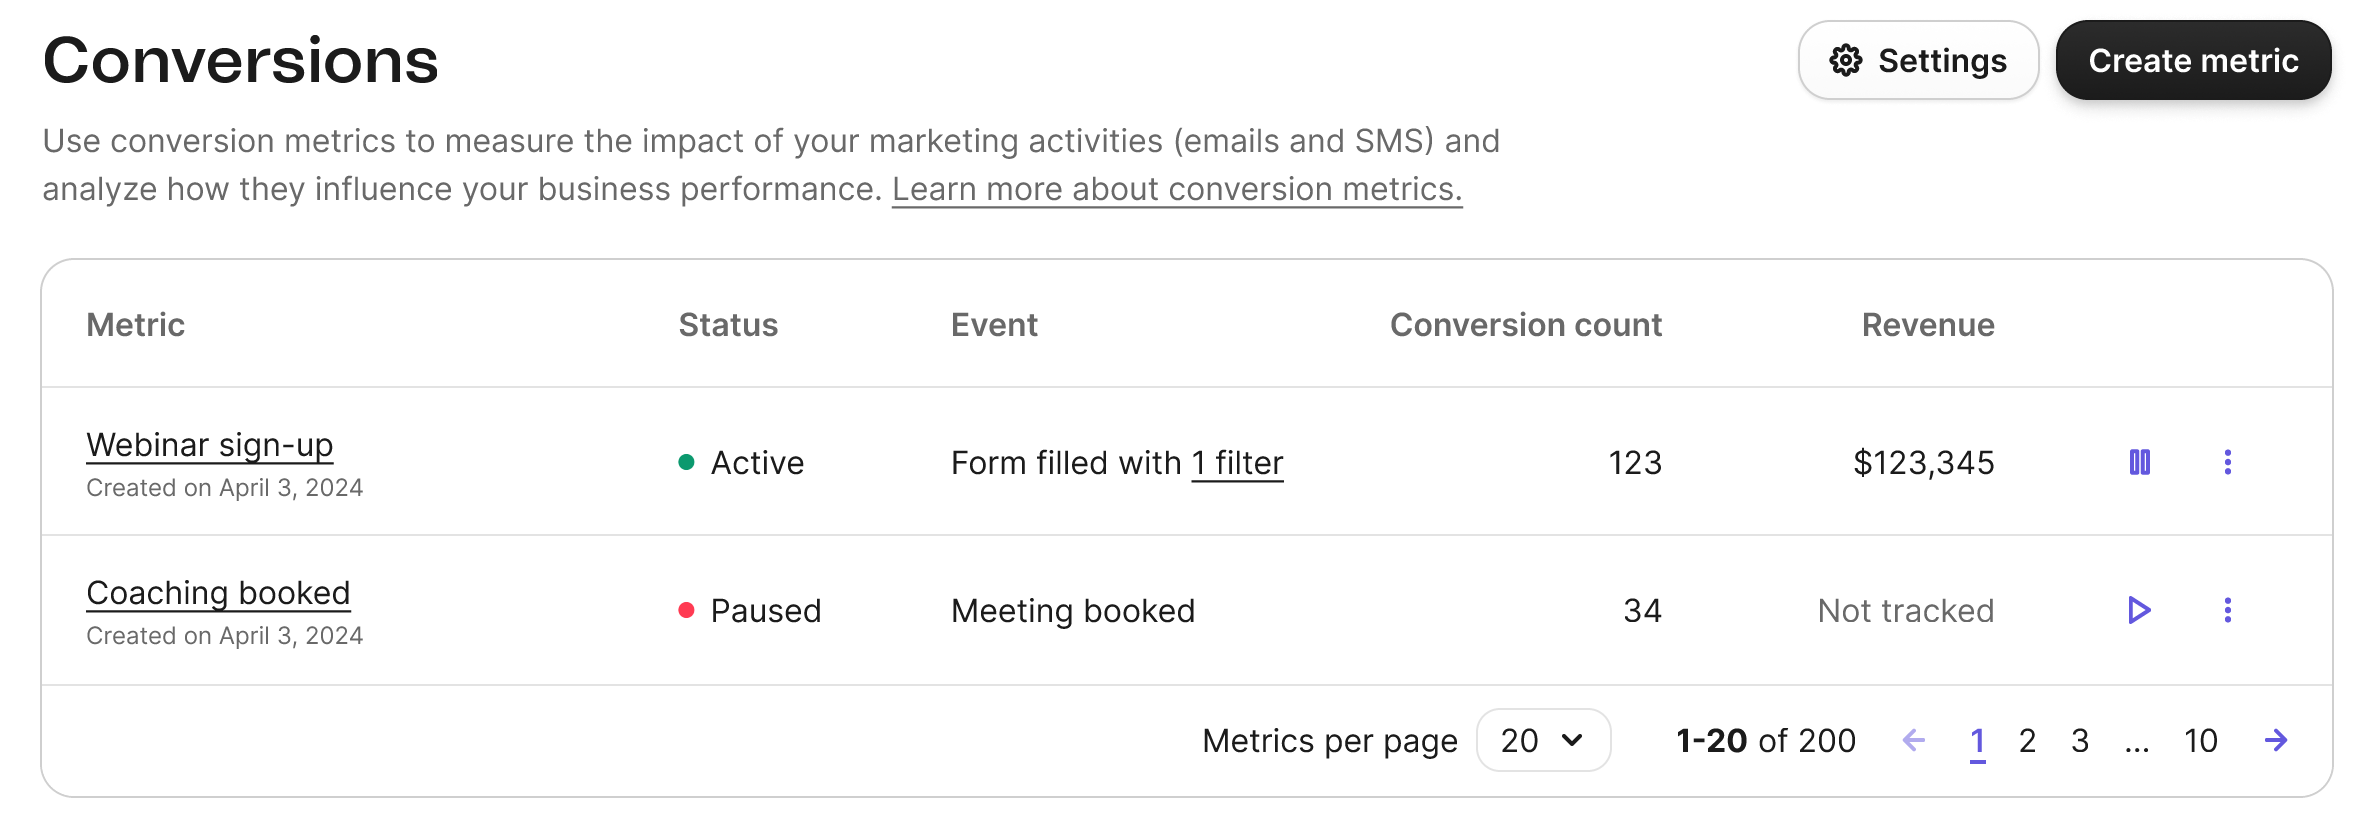Click the gear icon in Settings button
The width and height of the screenshot is (2370, 816).
(x=1845, y=60)
